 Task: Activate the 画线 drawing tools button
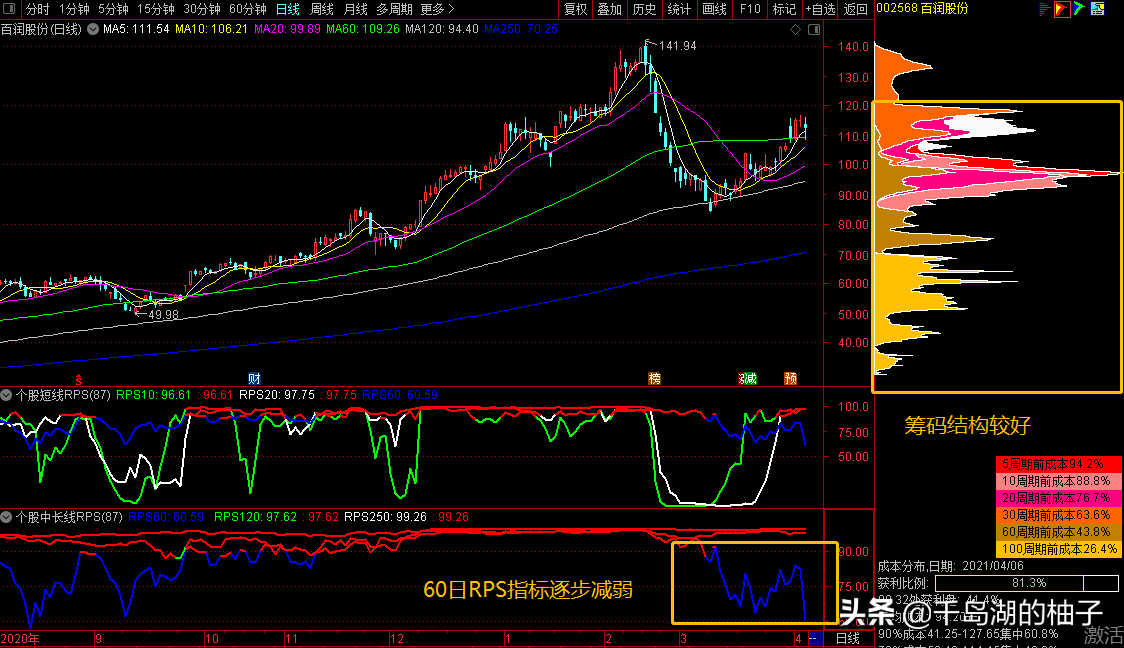pyautogui.click(x=714, y=9)
